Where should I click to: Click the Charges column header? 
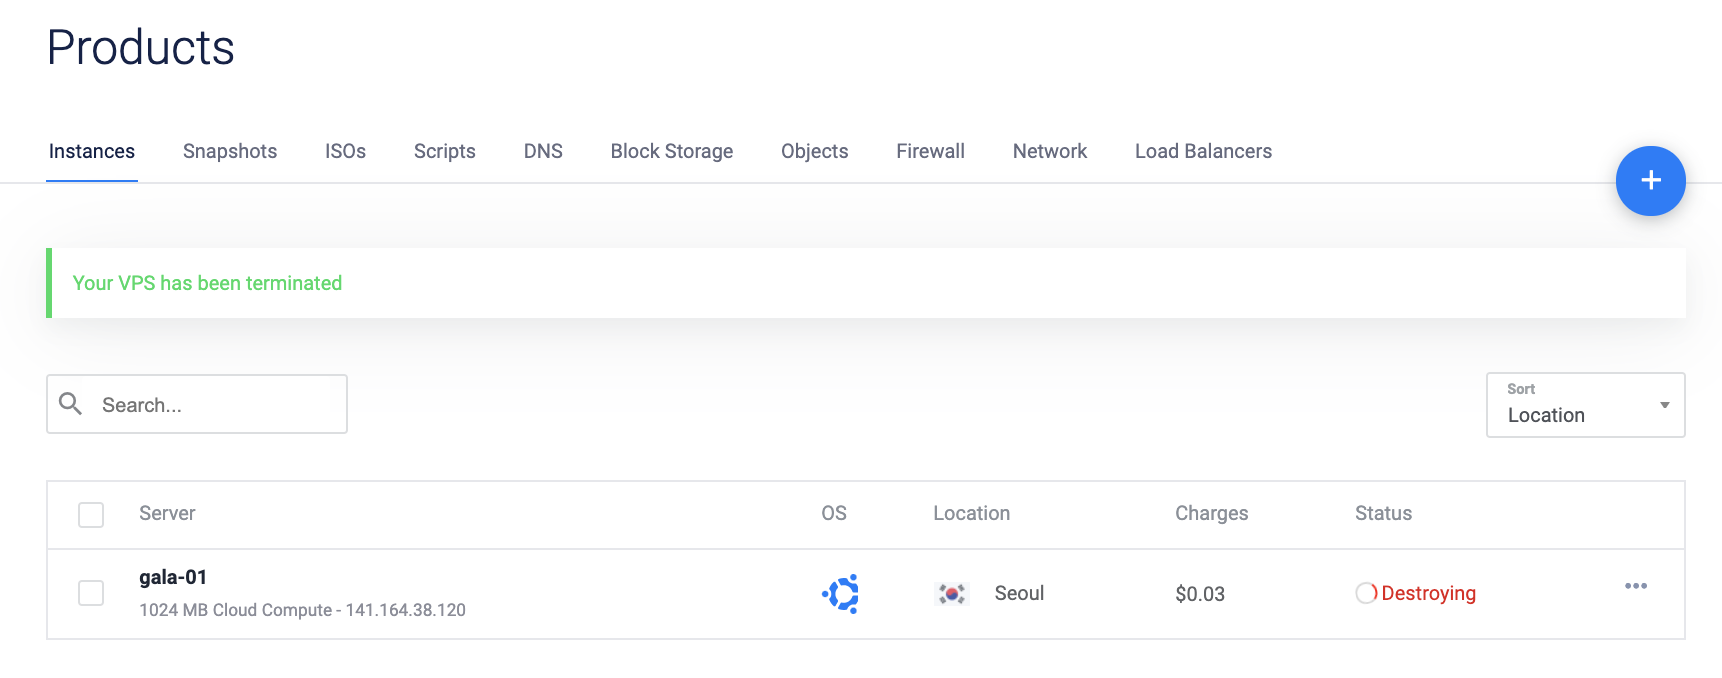[x=1211, y=513]
